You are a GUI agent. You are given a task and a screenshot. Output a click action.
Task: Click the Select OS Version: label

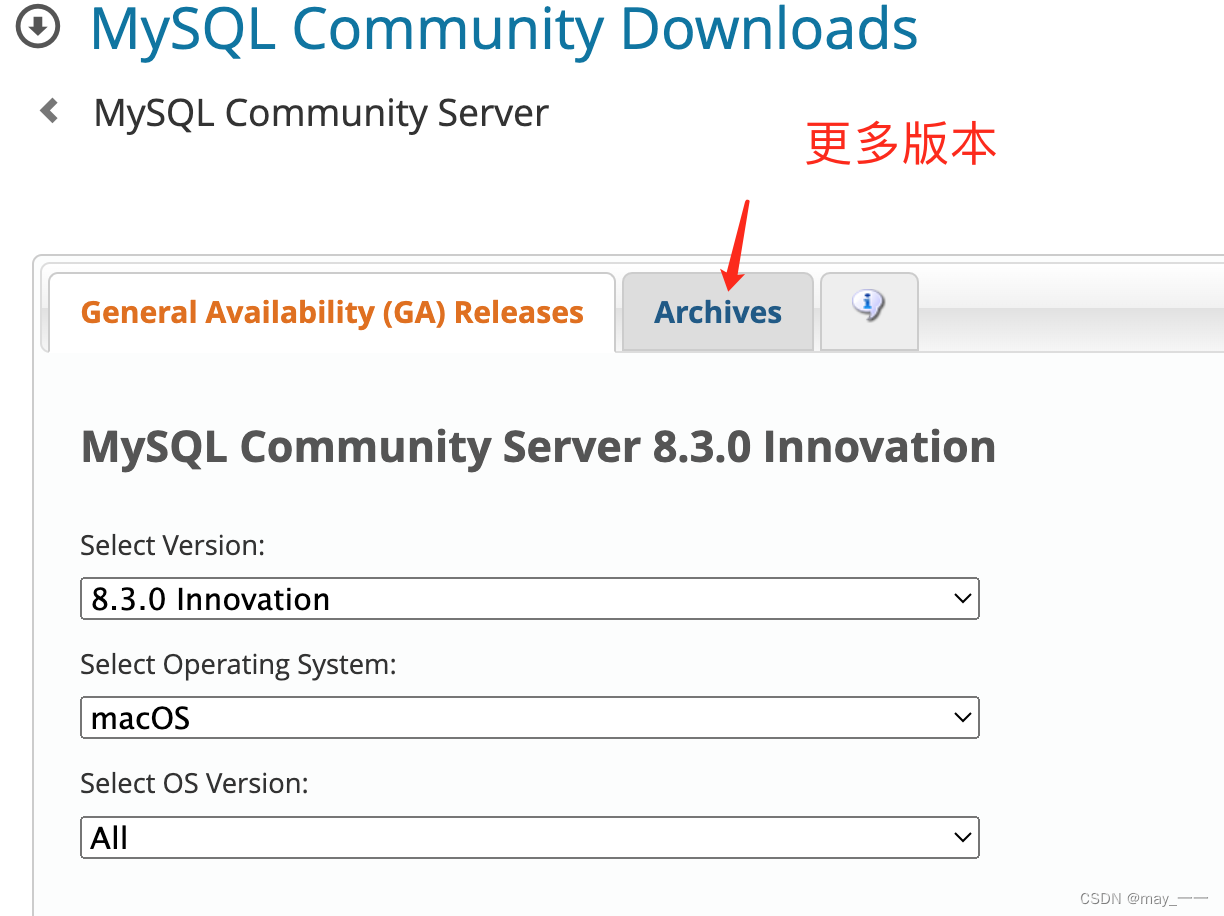(x=194, y=784)
